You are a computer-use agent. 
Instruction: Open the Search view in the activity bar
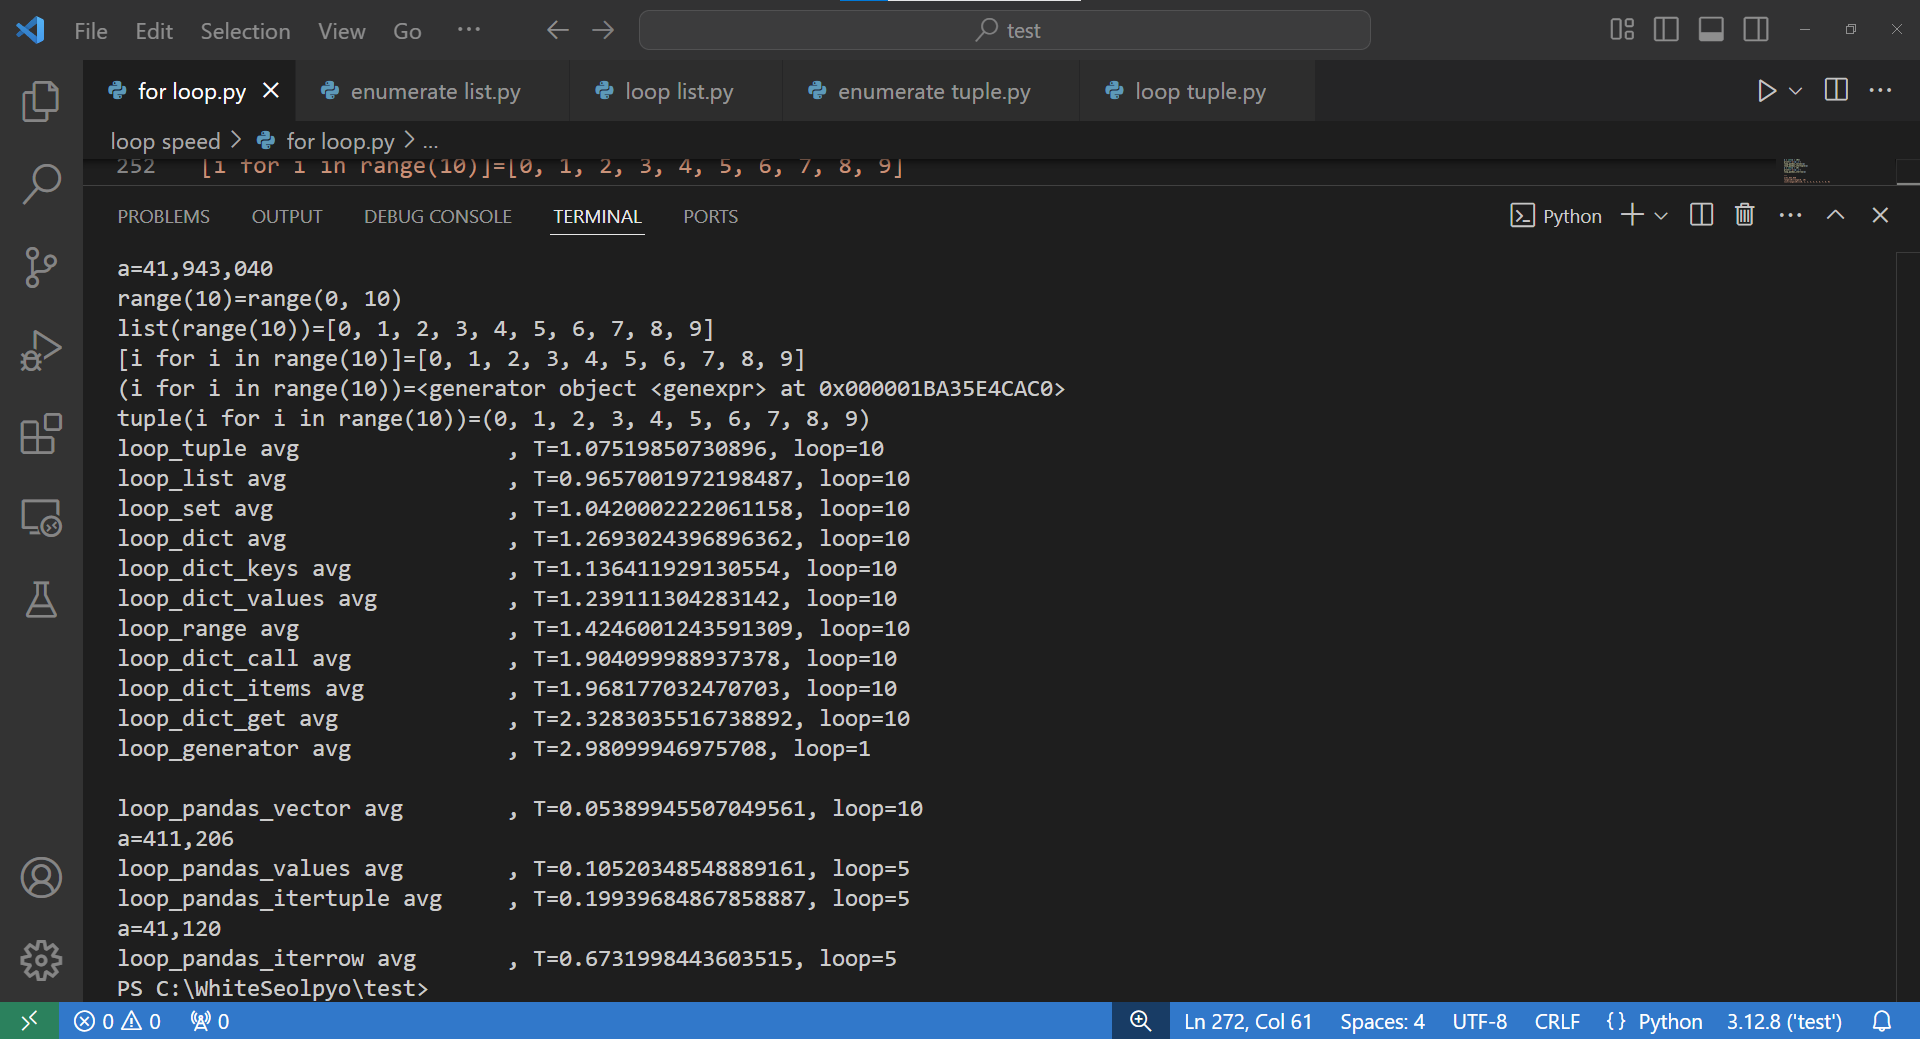coord(41,184)
